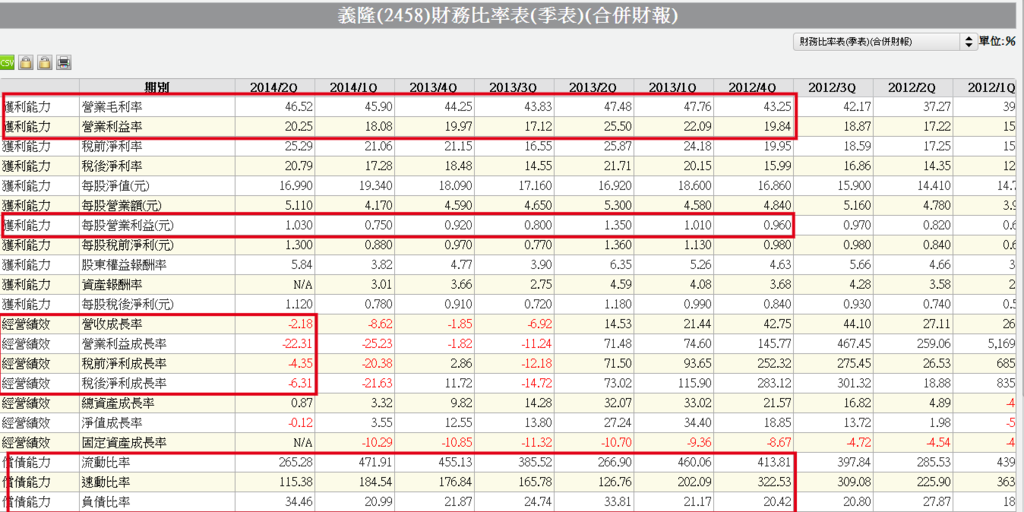Select the 2013/2Q column header
The width and height of the screenshot is (1024, 512).
(593, 88)
